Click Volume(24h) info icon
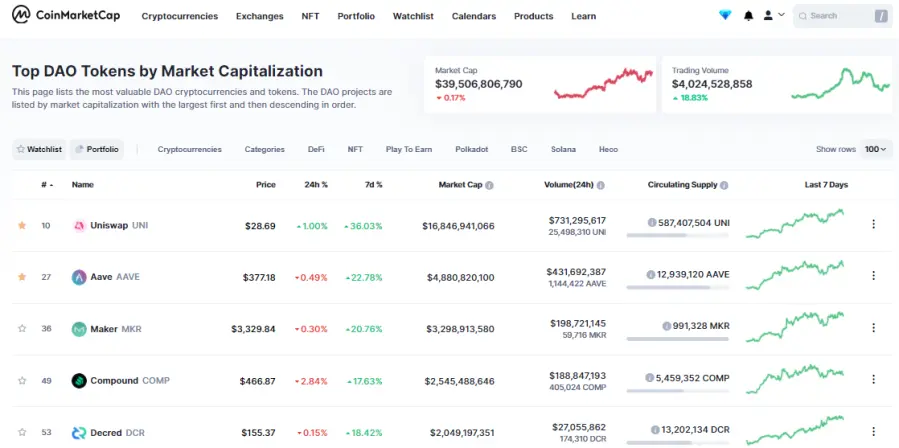Screen dimensions: 899x448 click(x=600, y=185)
